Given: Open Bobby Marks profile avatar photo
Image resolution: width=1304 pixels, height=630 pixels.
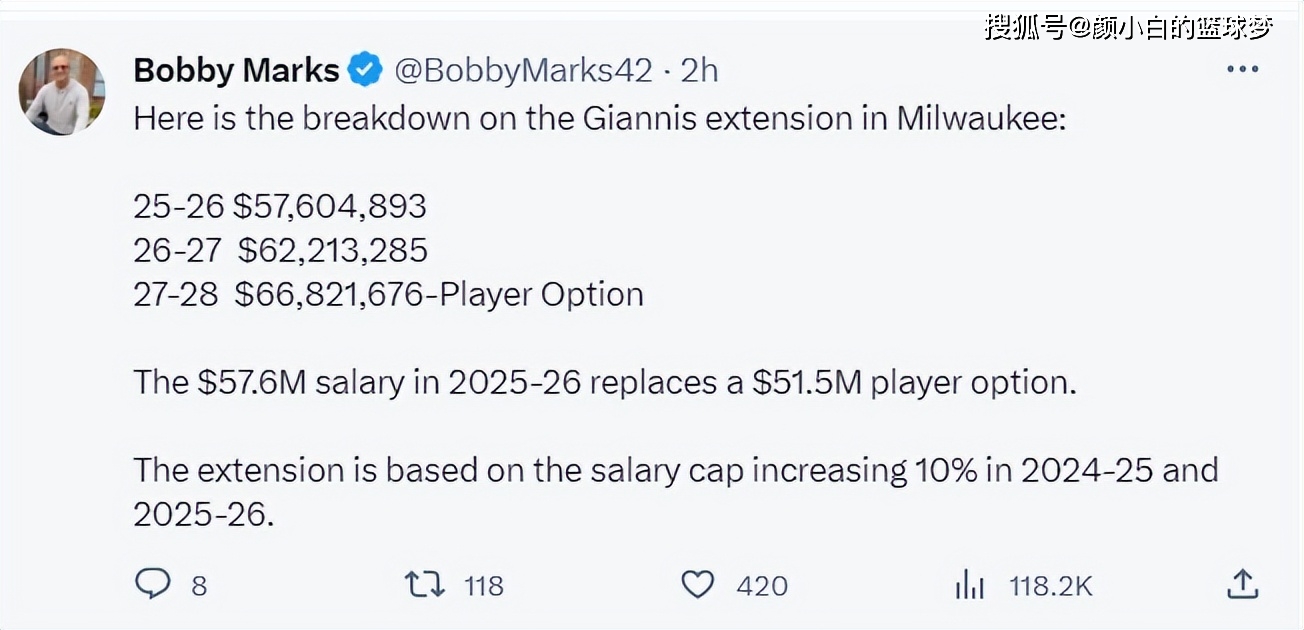Looking at the screenshot, I should (62, 91).
